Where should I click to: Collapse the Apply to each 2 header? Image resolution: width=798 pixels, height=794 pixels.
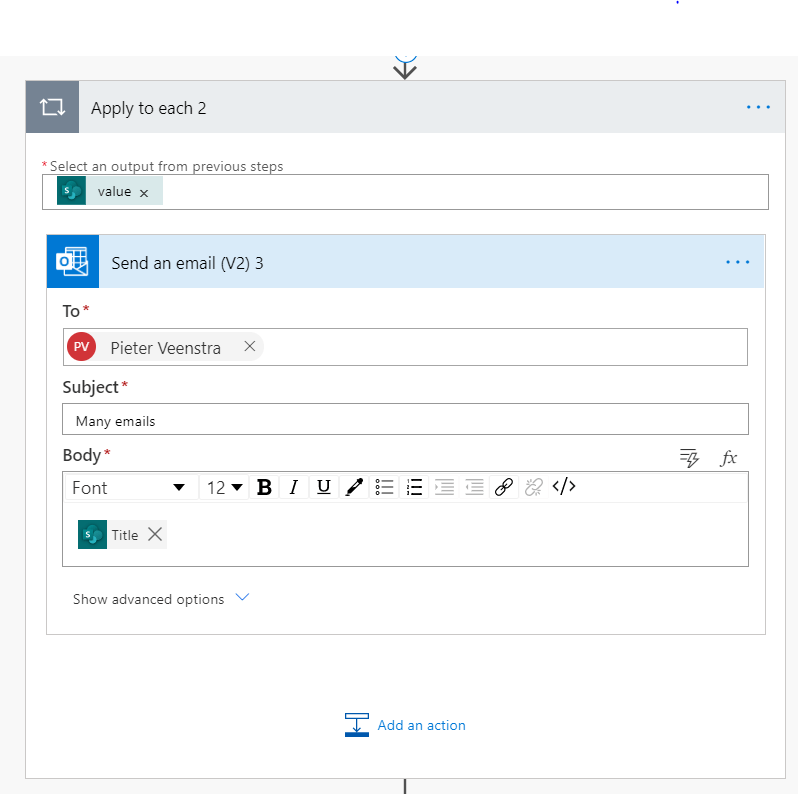[405, 107]
